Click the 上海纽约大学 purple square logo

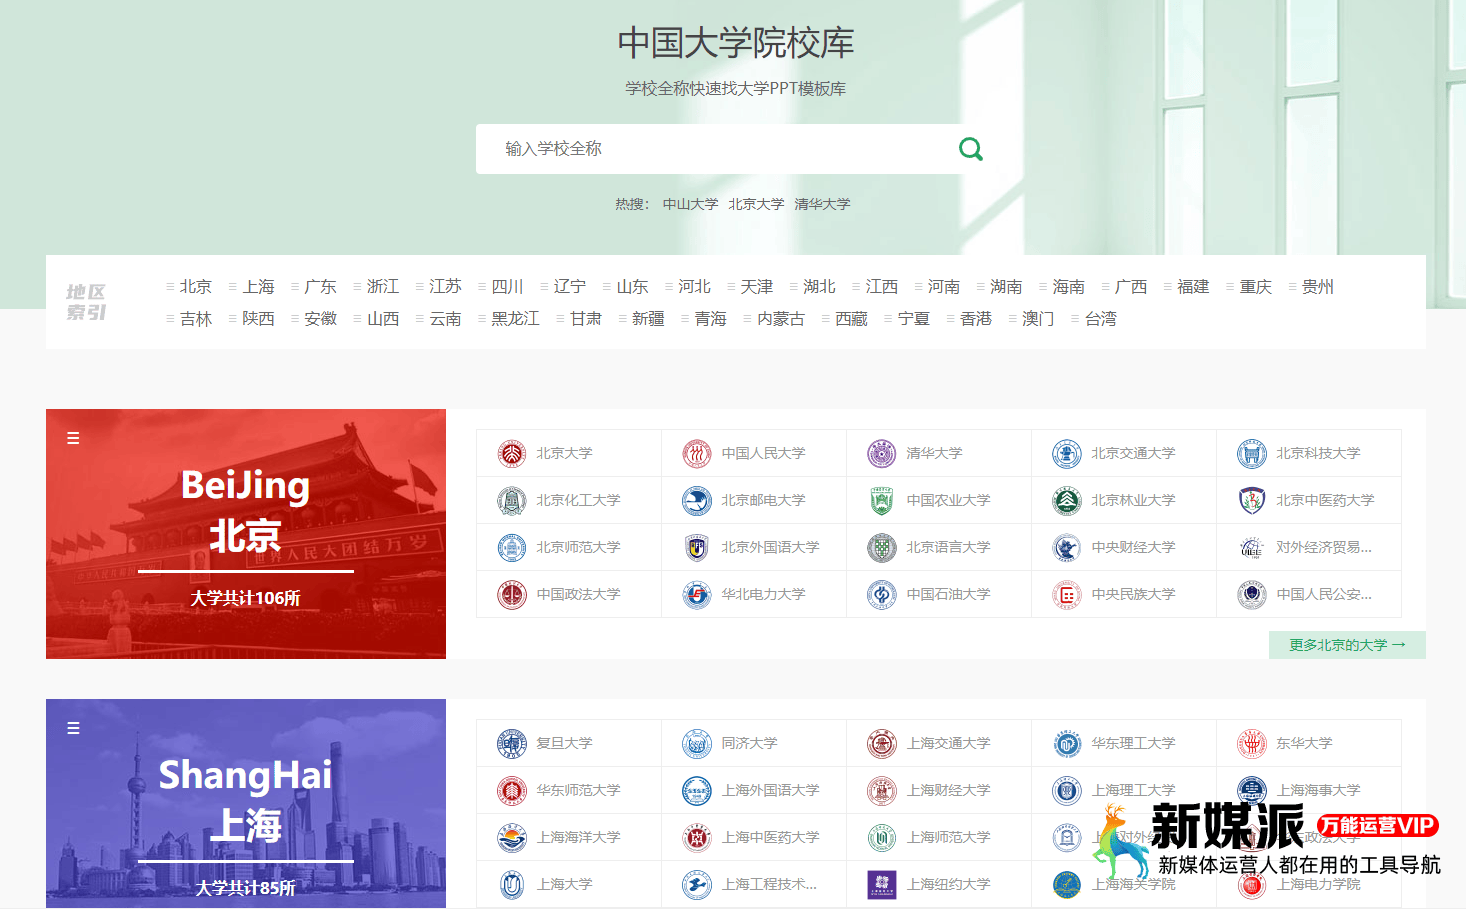pyautogui.click(x=881, y=885)
